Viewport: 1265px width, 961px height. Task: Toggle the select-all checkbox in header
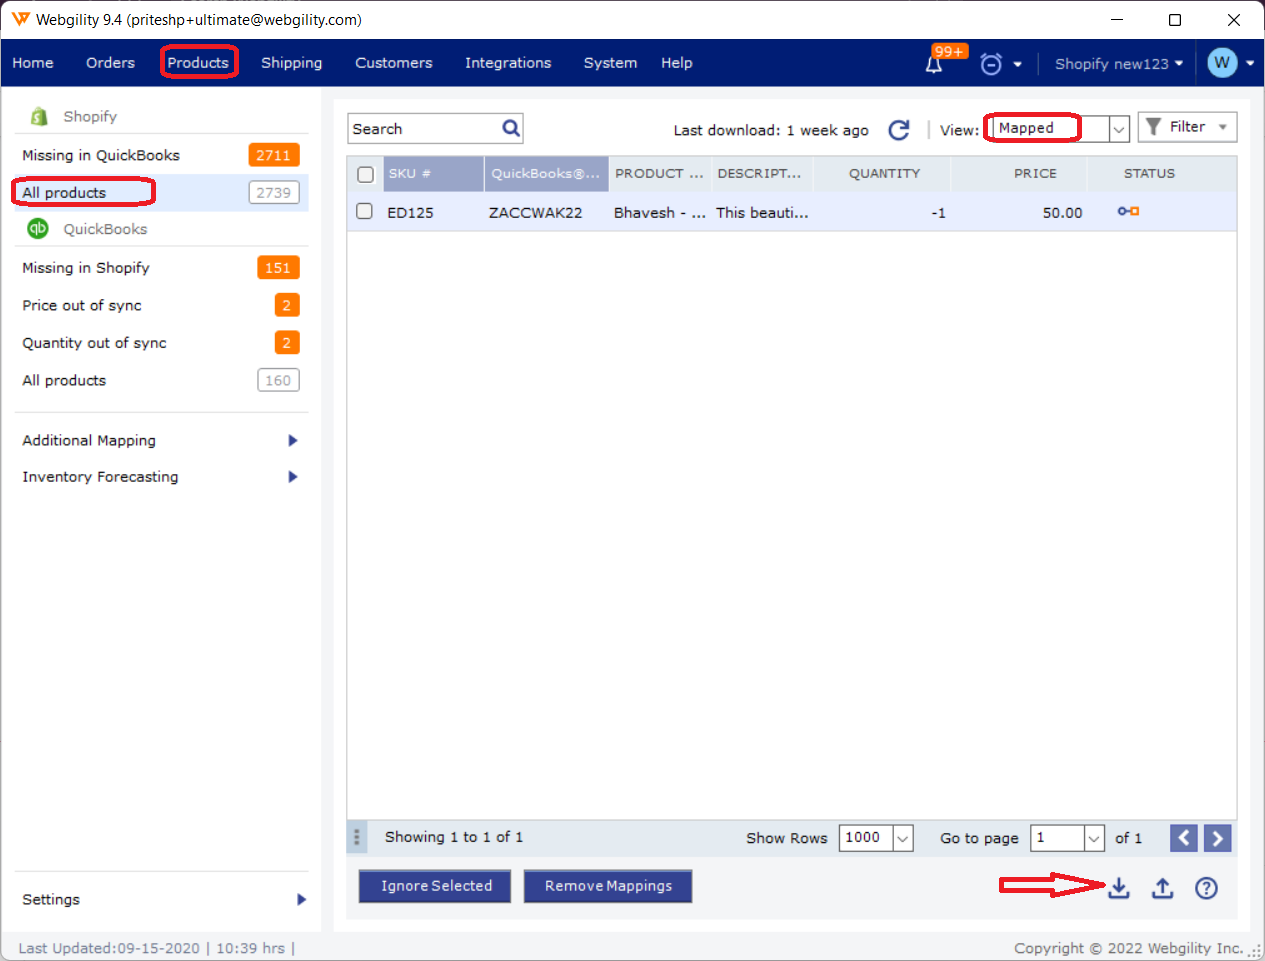click(366, 174)
